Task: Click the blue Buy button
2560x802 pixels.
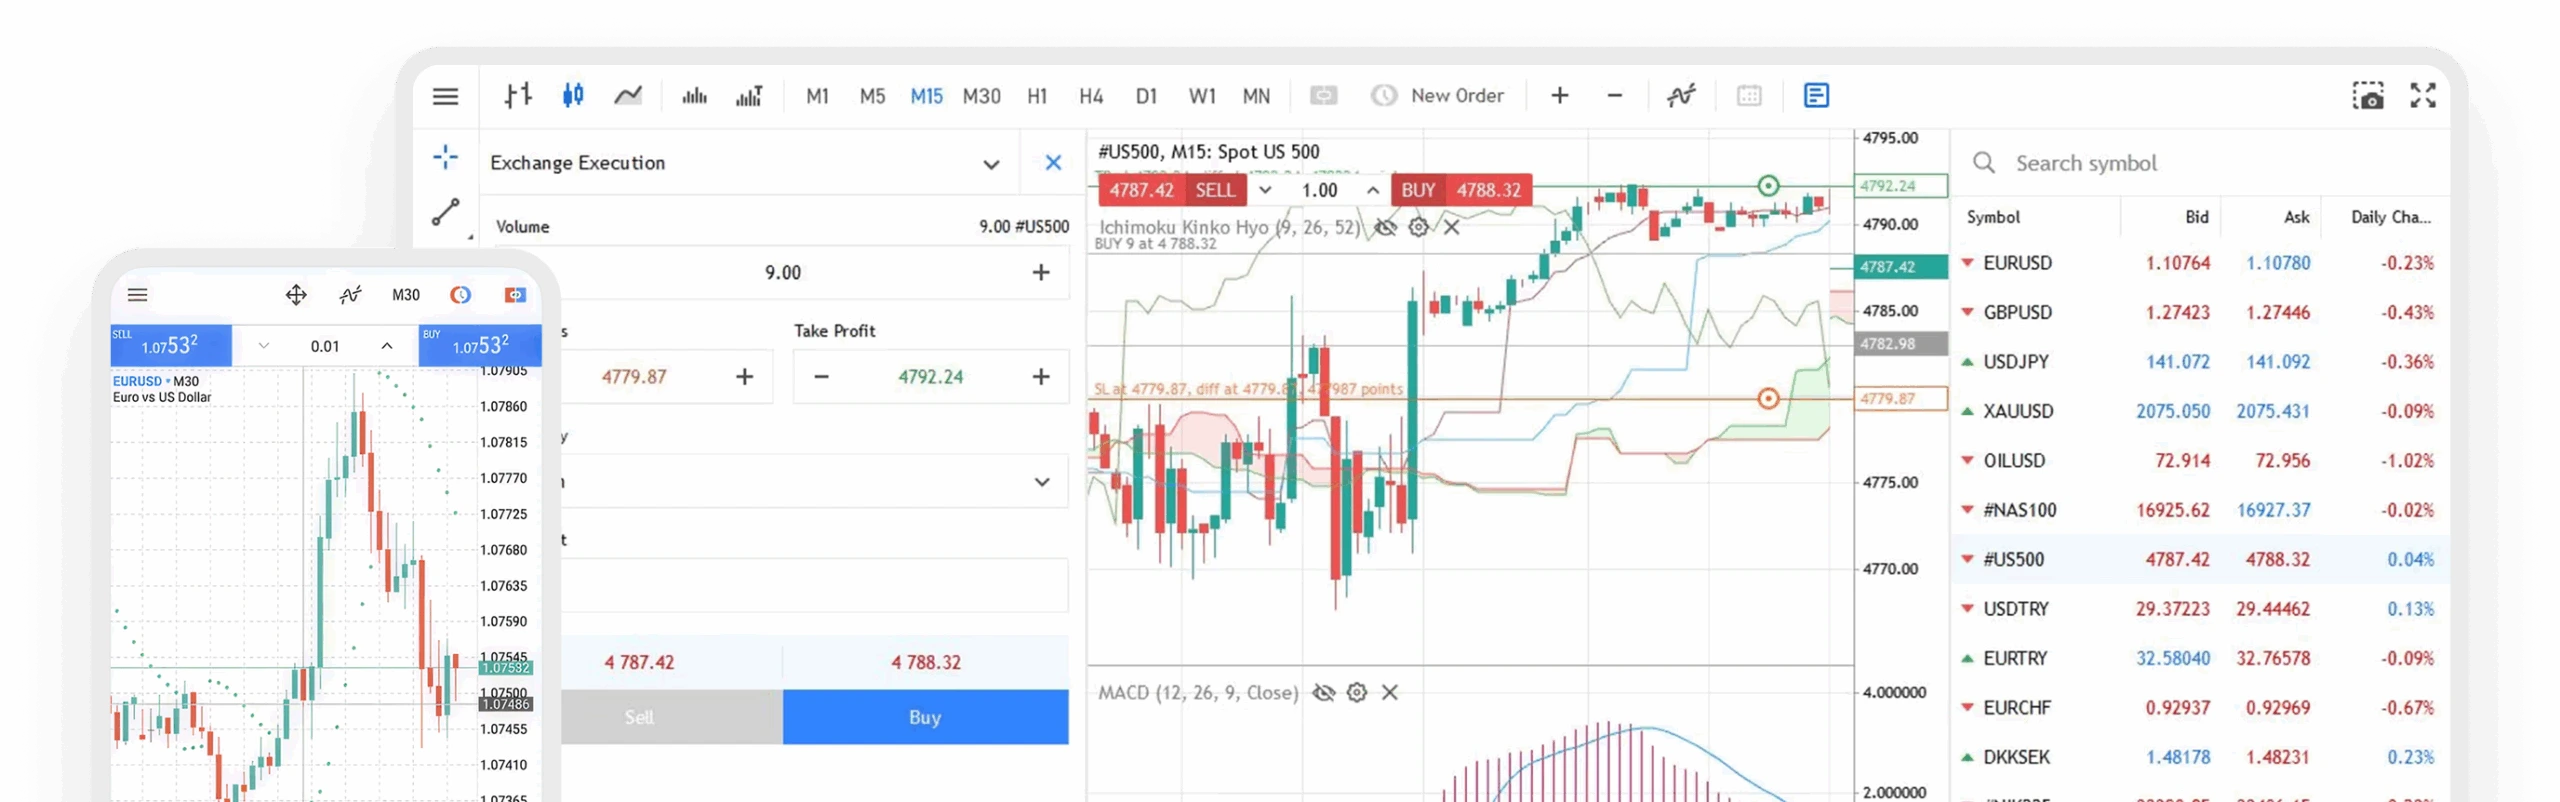Action: pyautogui.click(x=925, y=717)
